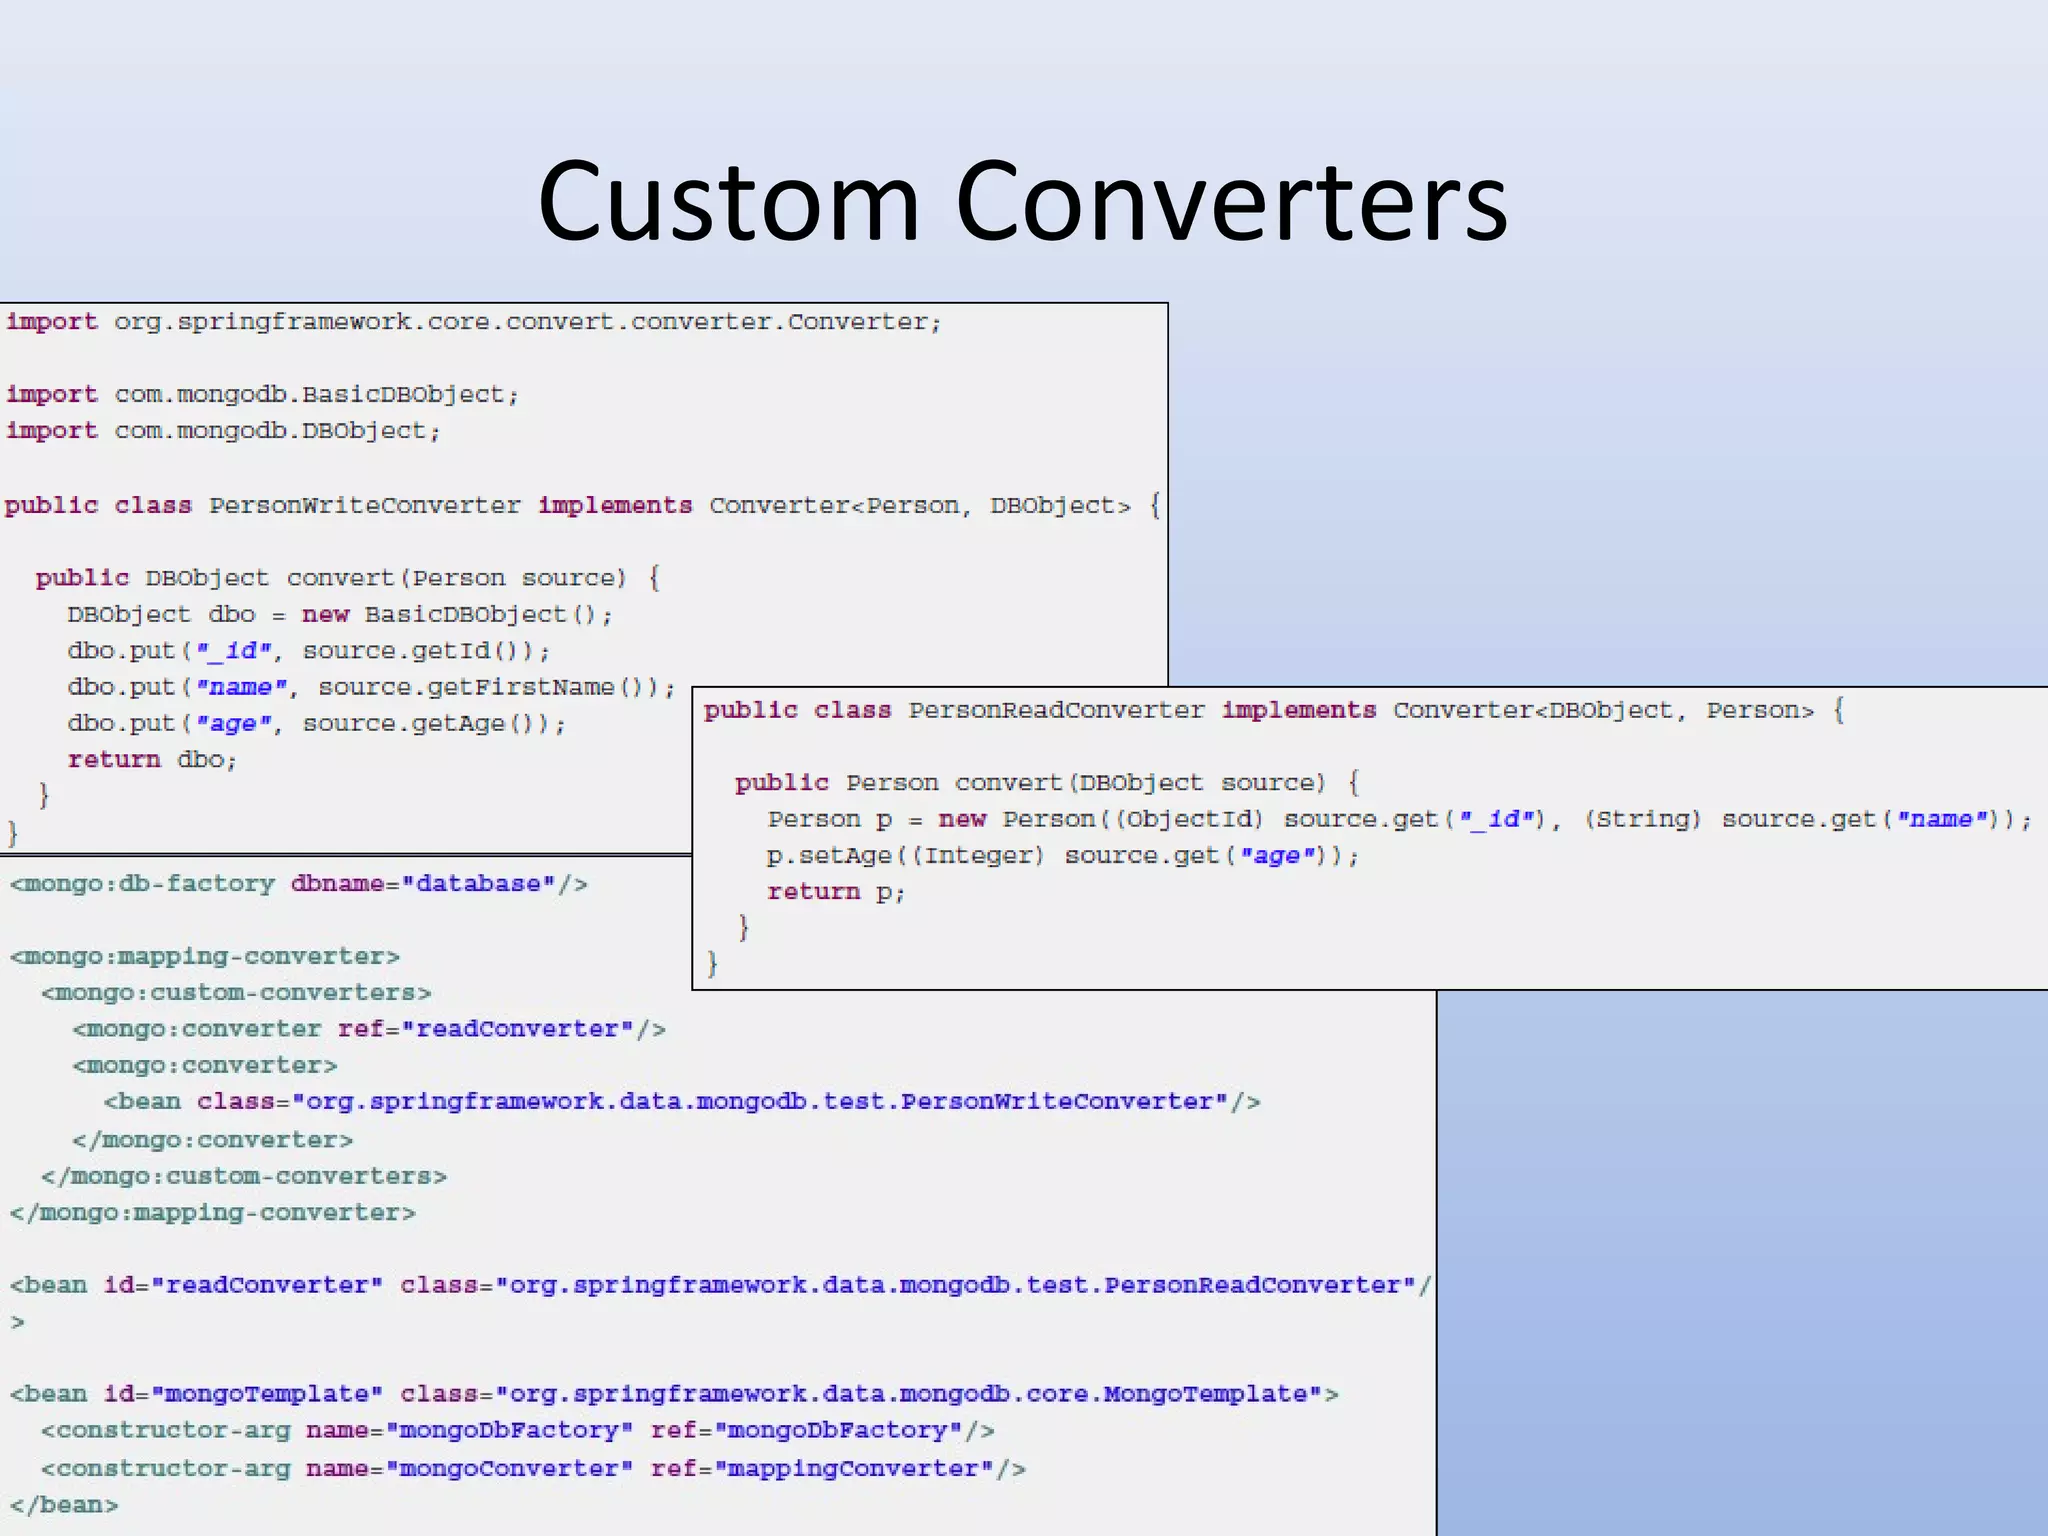This screenshot has width=2048, height=1536.
Task: Click the line 'p.setAge((Integer) source.get("age"));'
Action: click(1064, 856)
